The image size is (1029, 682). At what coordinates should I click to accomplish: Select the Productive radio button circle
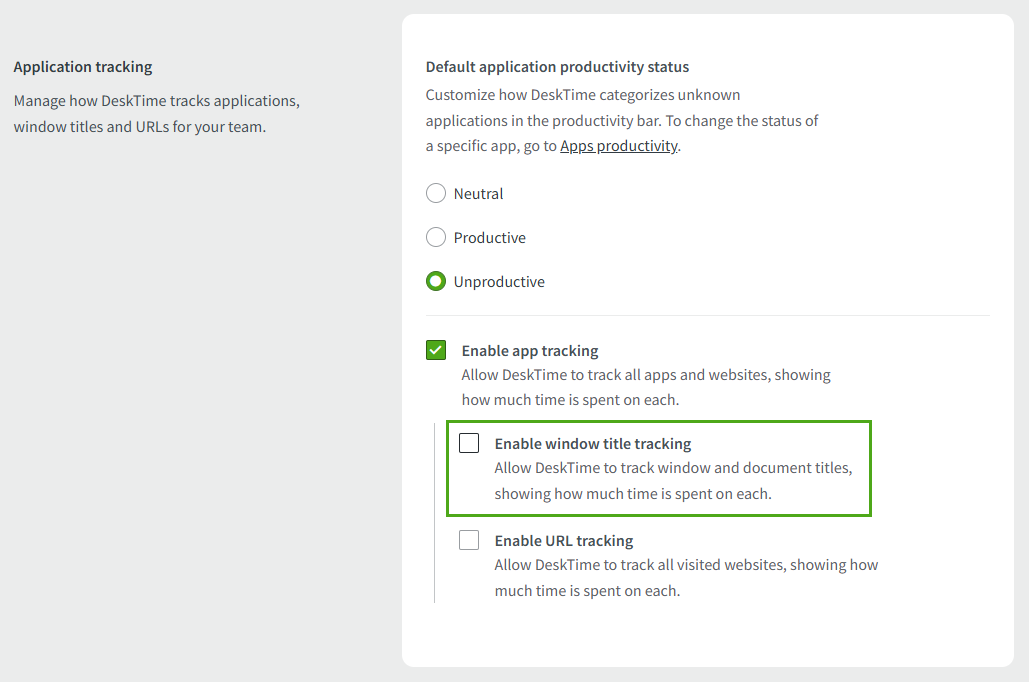coord(436,238)
